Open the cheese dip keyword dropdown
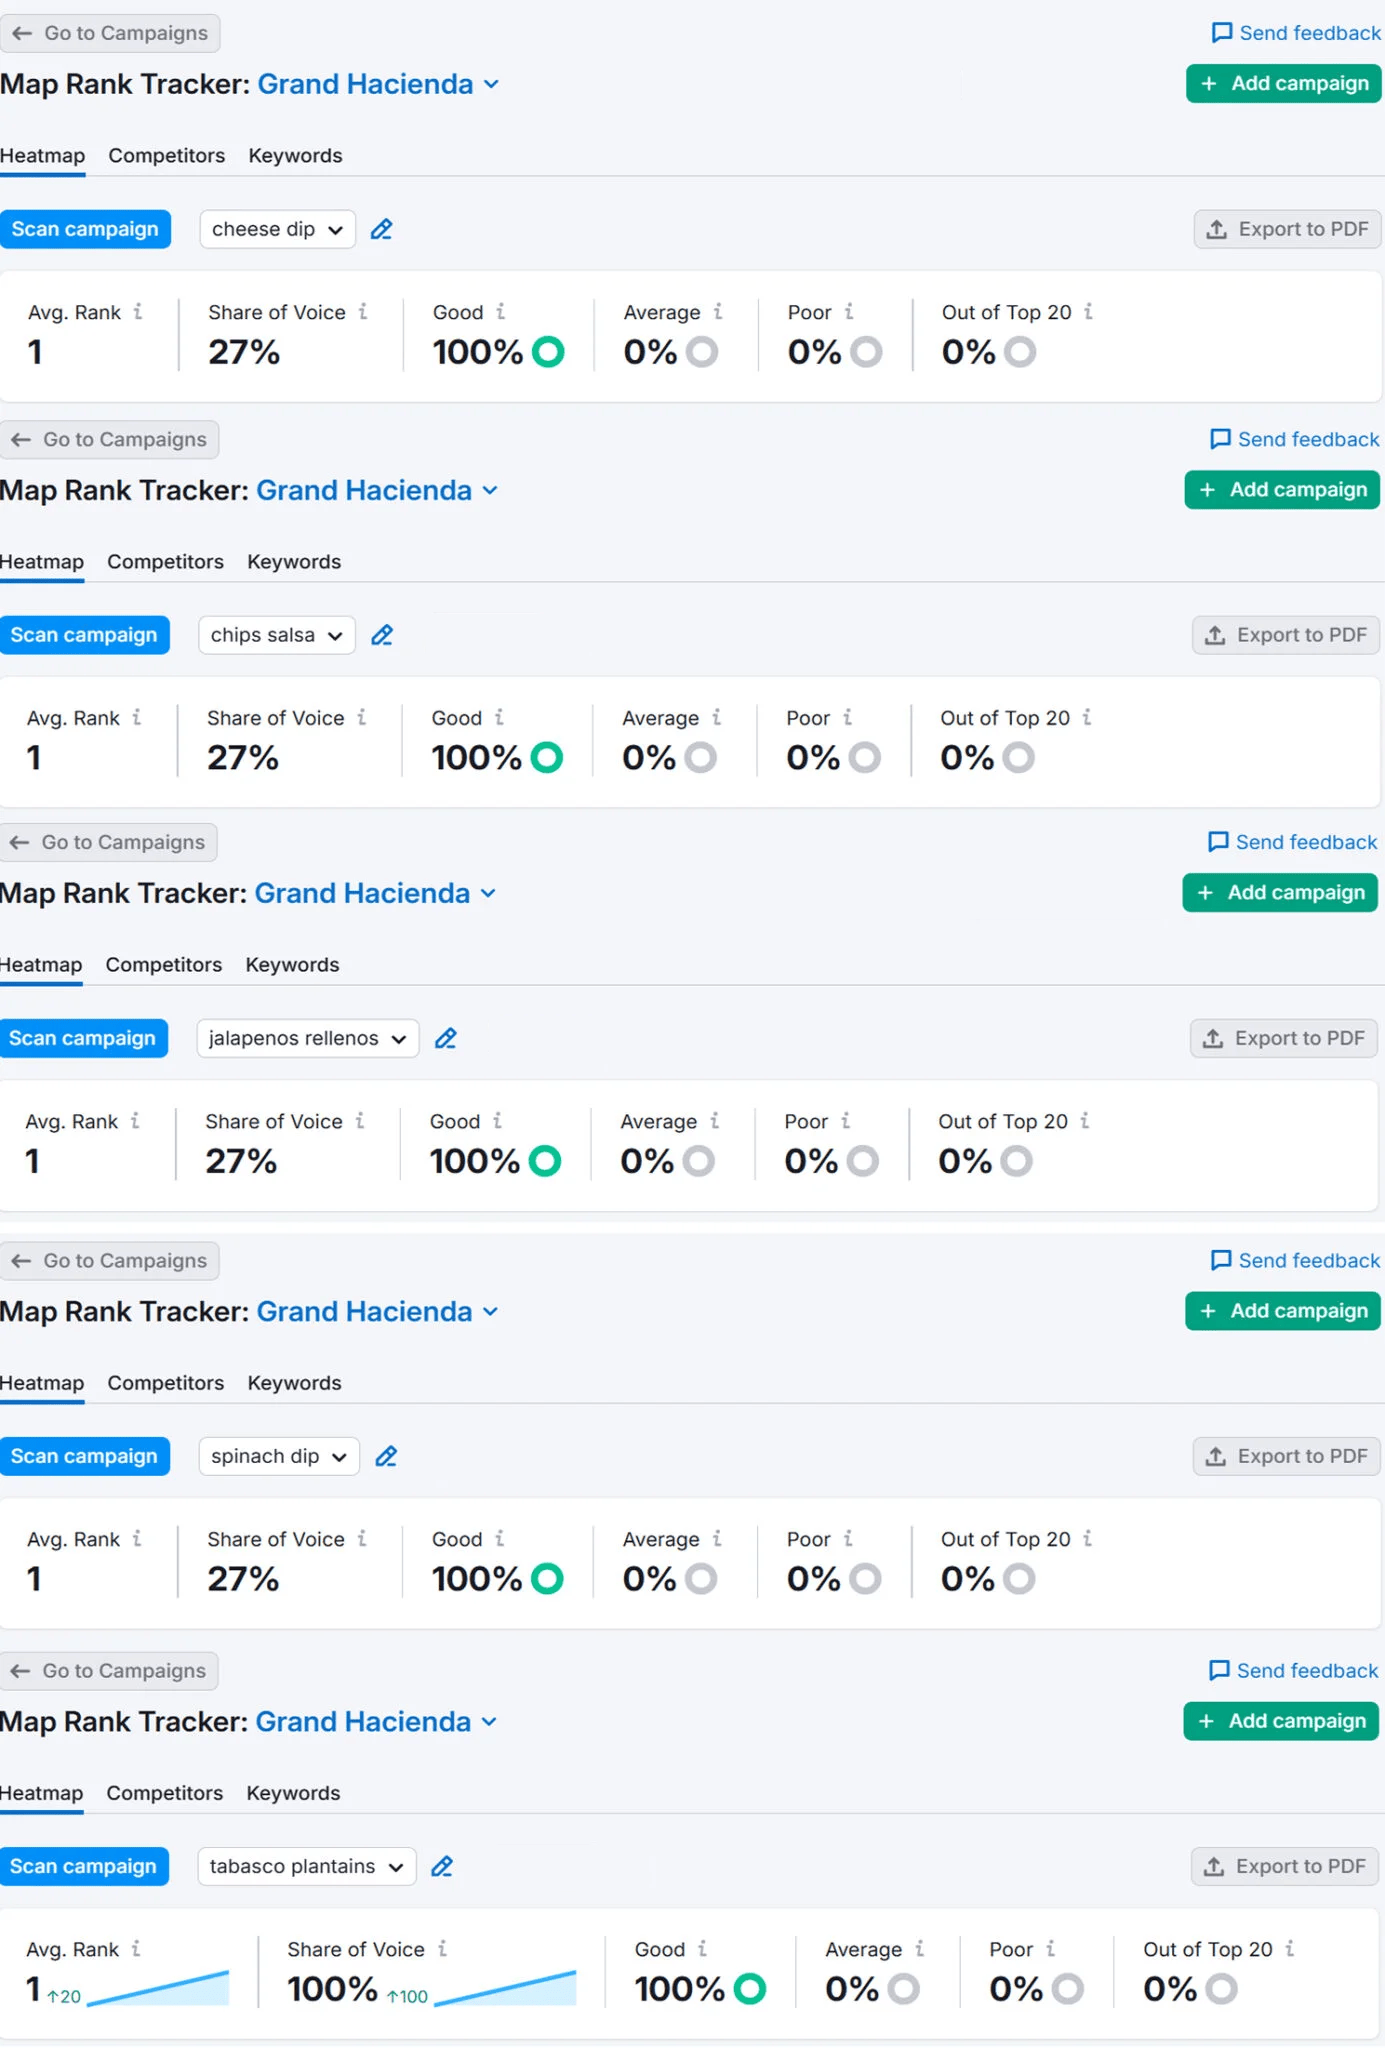The image size is (1385, 2048). click(277, 230)
